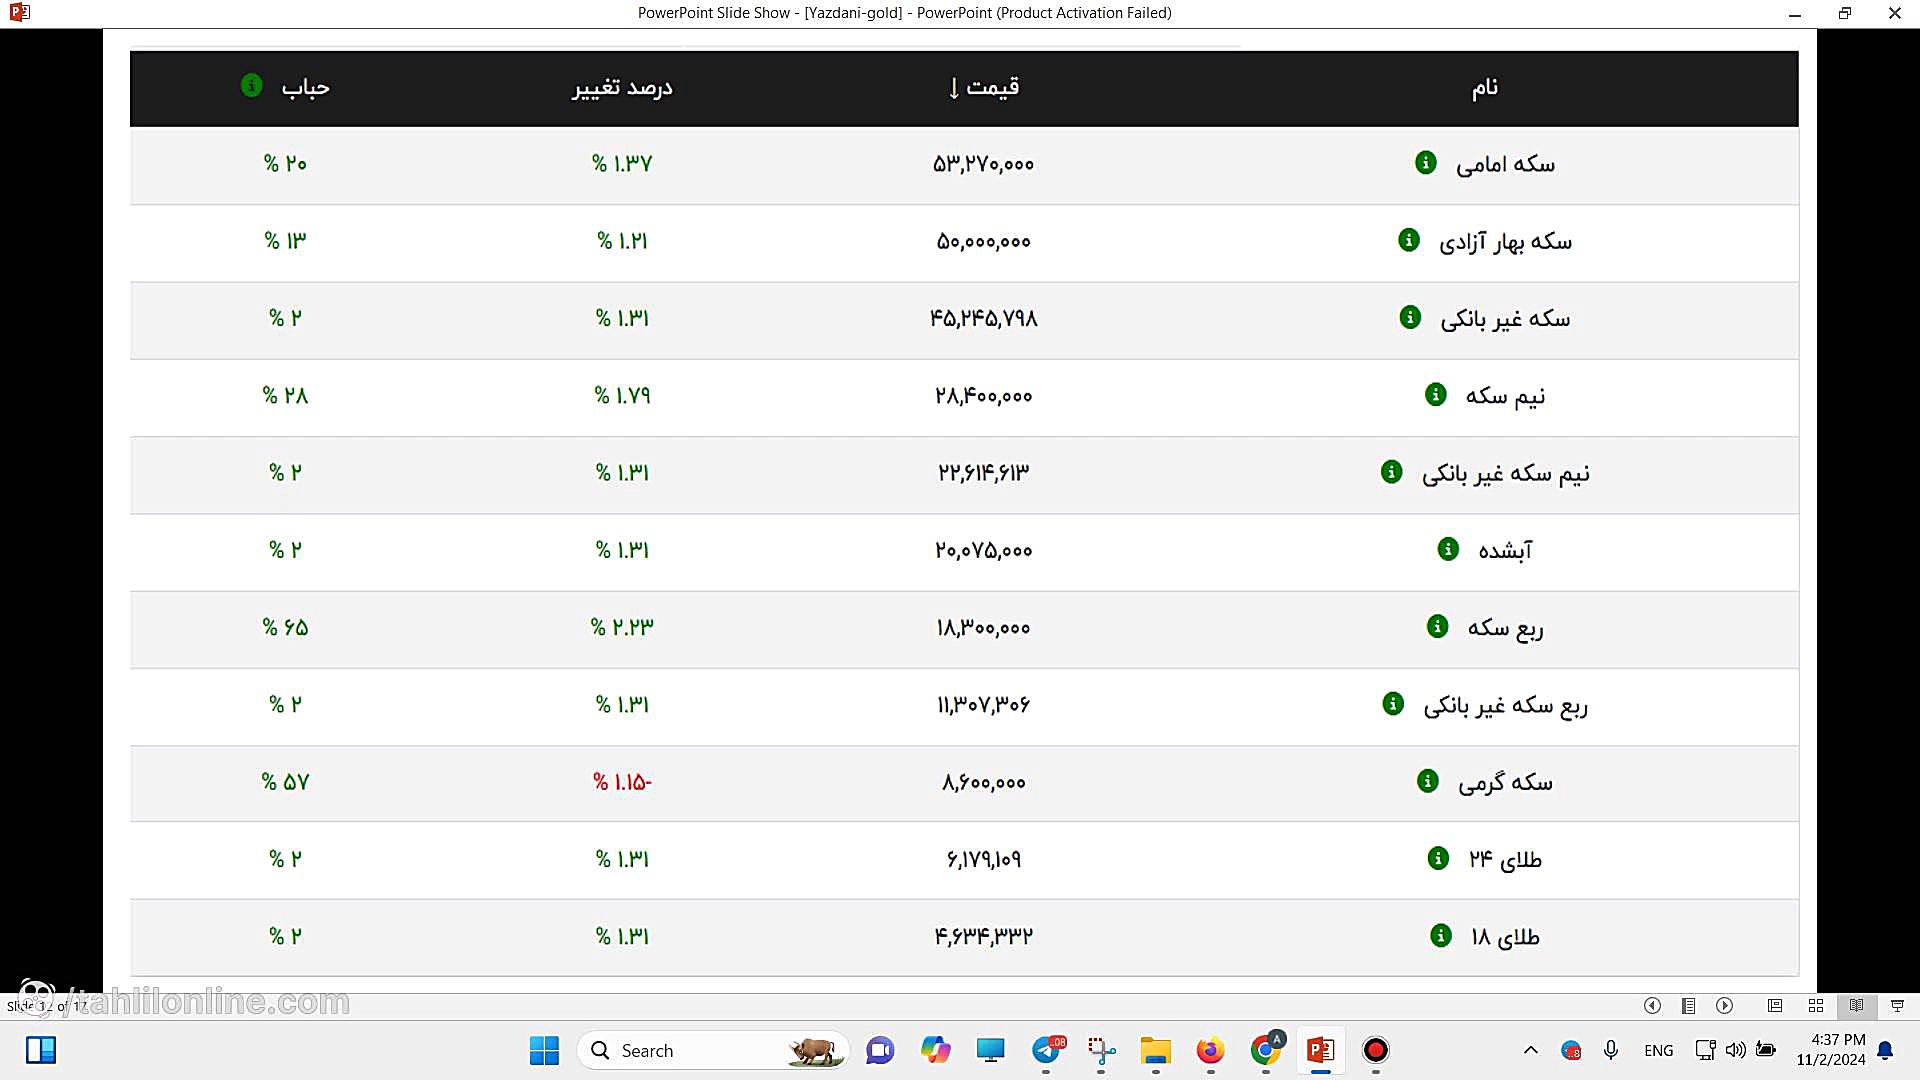Open Snipping Tool from taskbar

pyautogui.click(x=1101, y=1050)
